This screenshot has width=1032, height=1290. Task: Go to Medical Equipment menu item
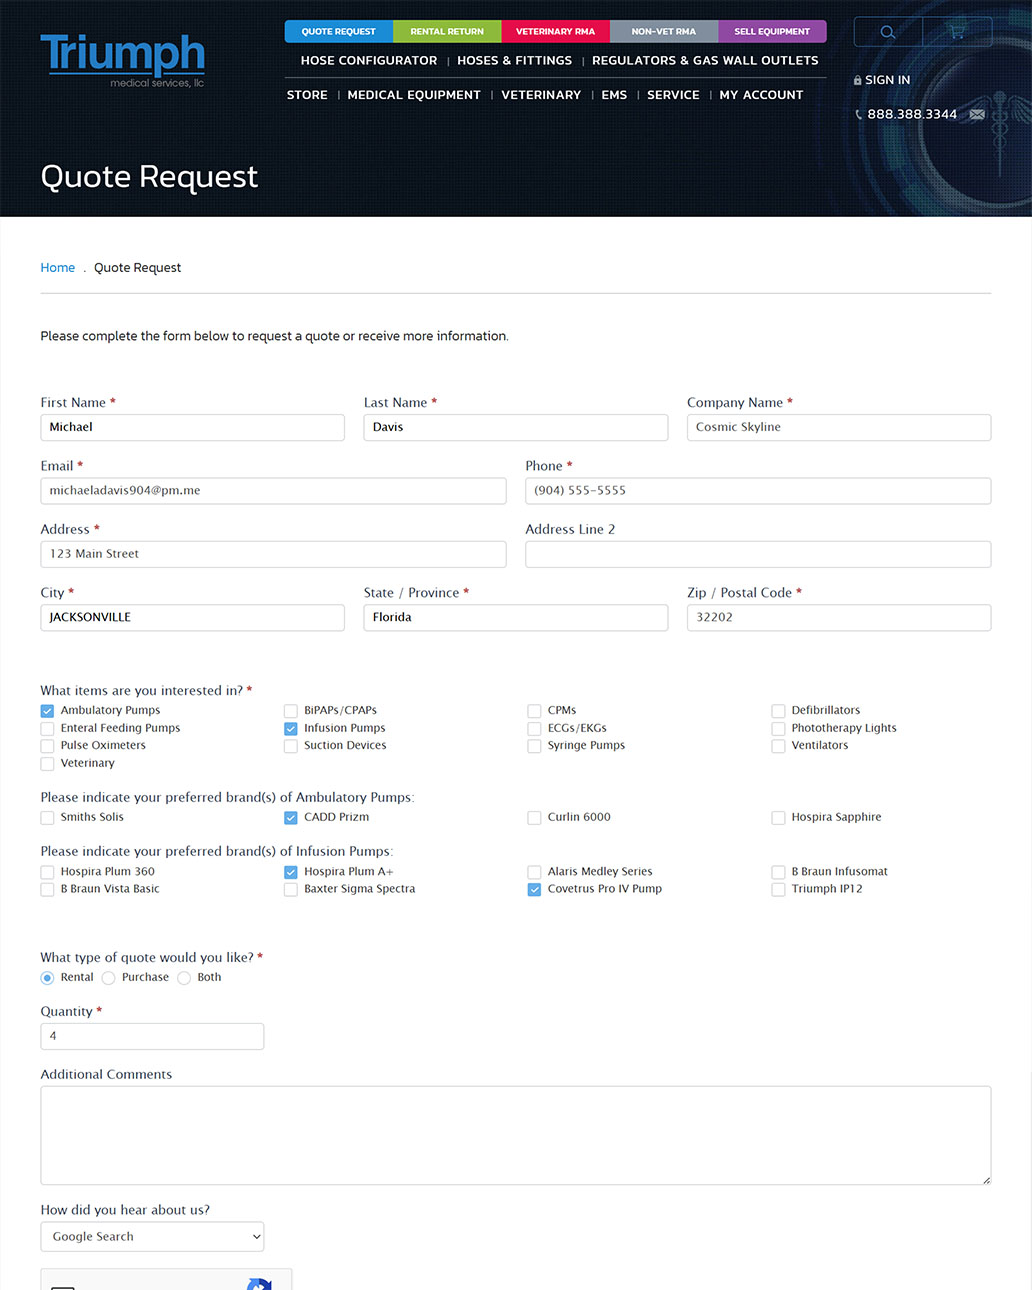[x=414, y=95]
